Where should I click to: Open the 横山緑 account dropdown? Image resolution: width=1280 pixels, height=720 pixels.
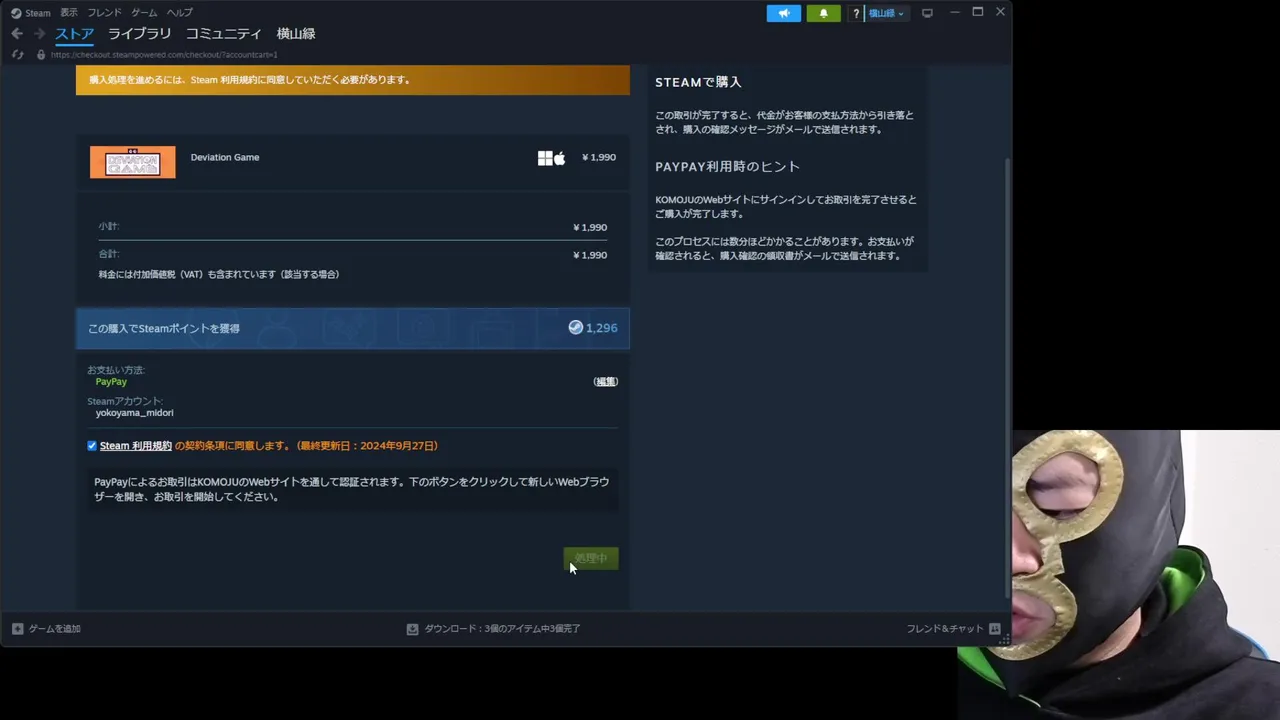[886, 13]
